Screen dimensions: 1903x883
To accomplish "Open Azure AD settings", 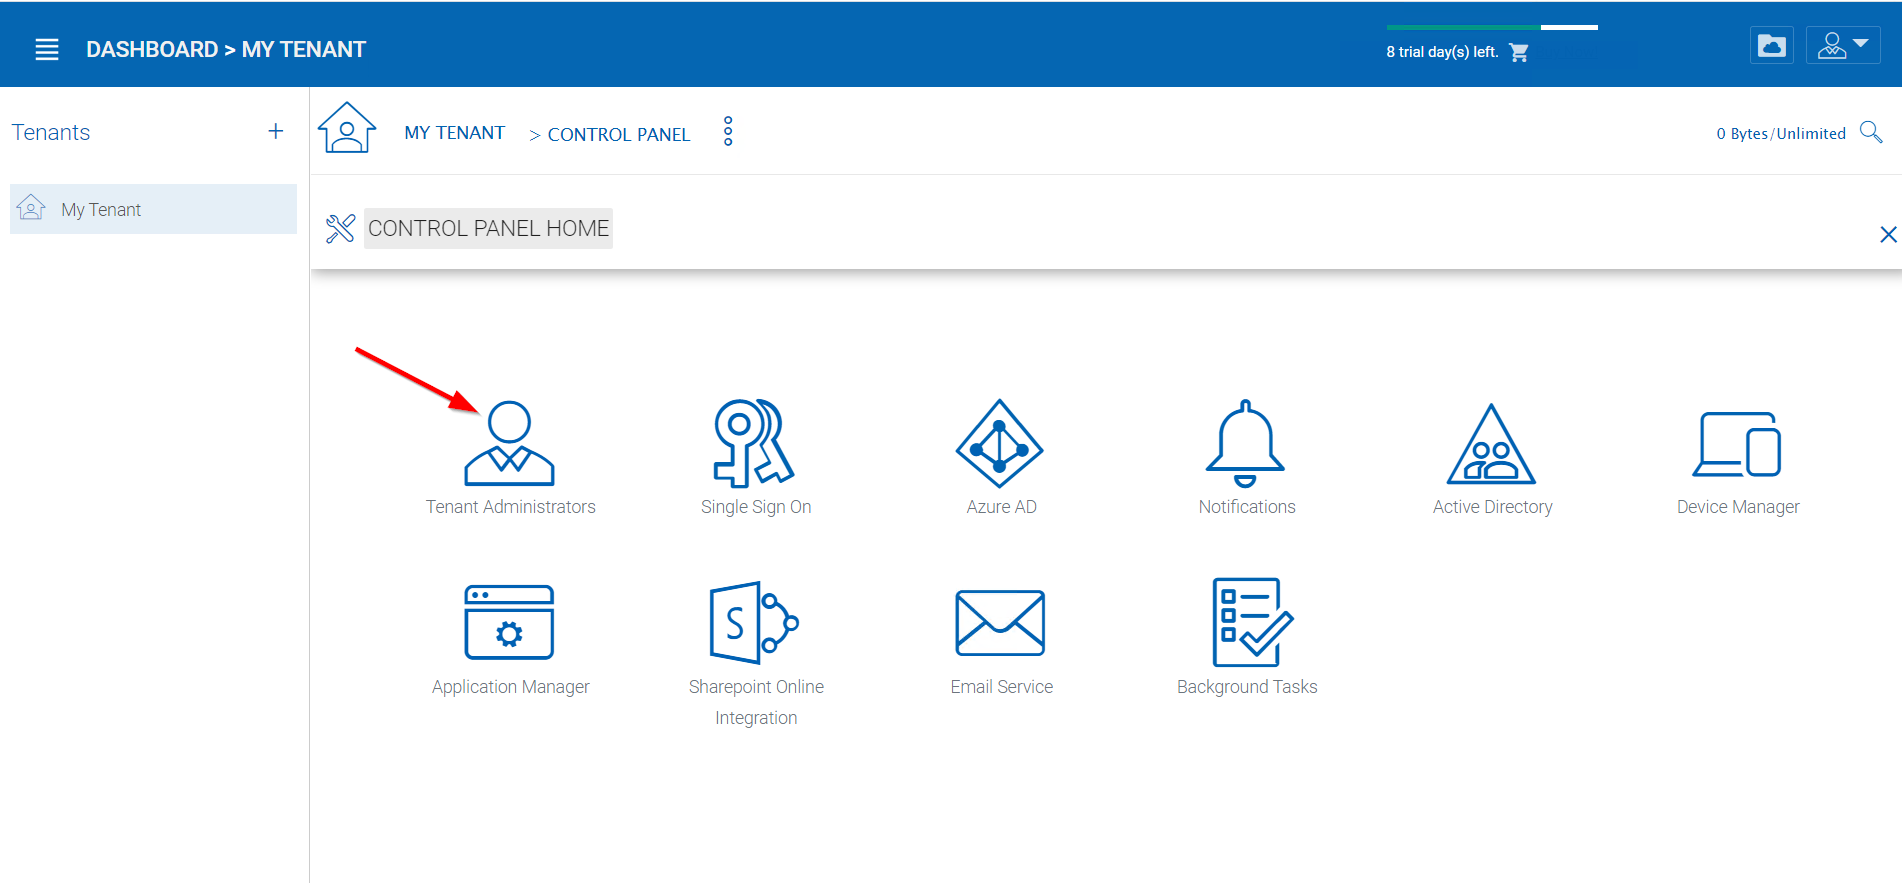I will tap(1001, 457).
